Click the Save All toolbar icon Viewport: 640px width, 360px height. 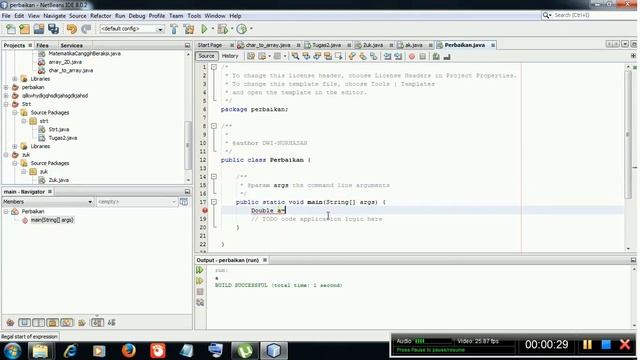53,29
